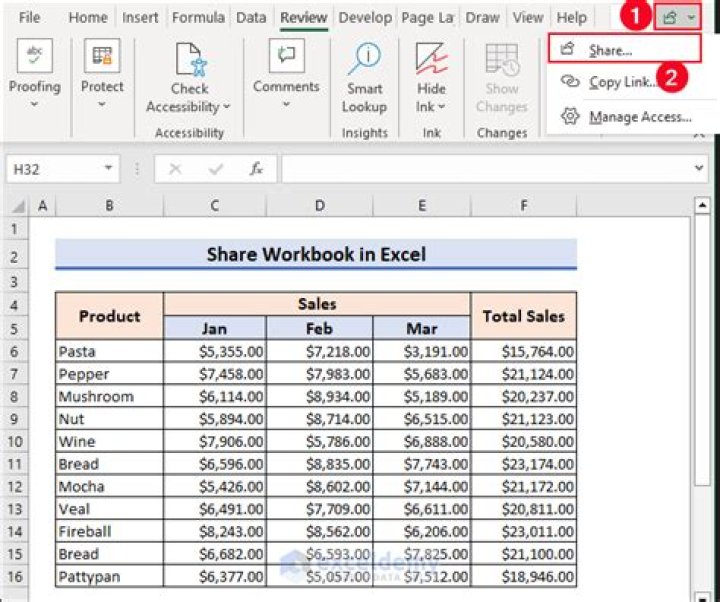Click the Select All corner triangle
This screenshot has width=720, height=602.
[x=17, y=207]
